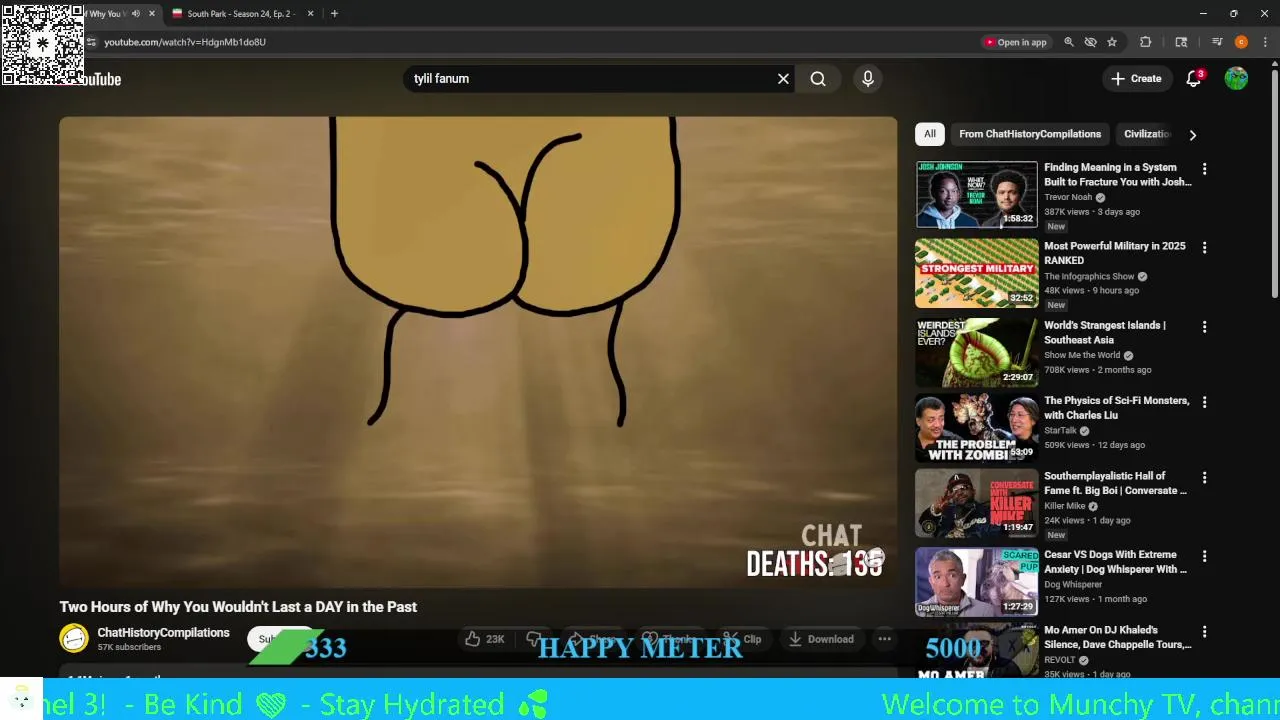Open options menu for World's Strangest Islands
The height and width of the screenshot is (720, 1280).
click(x=1204, y=327)
